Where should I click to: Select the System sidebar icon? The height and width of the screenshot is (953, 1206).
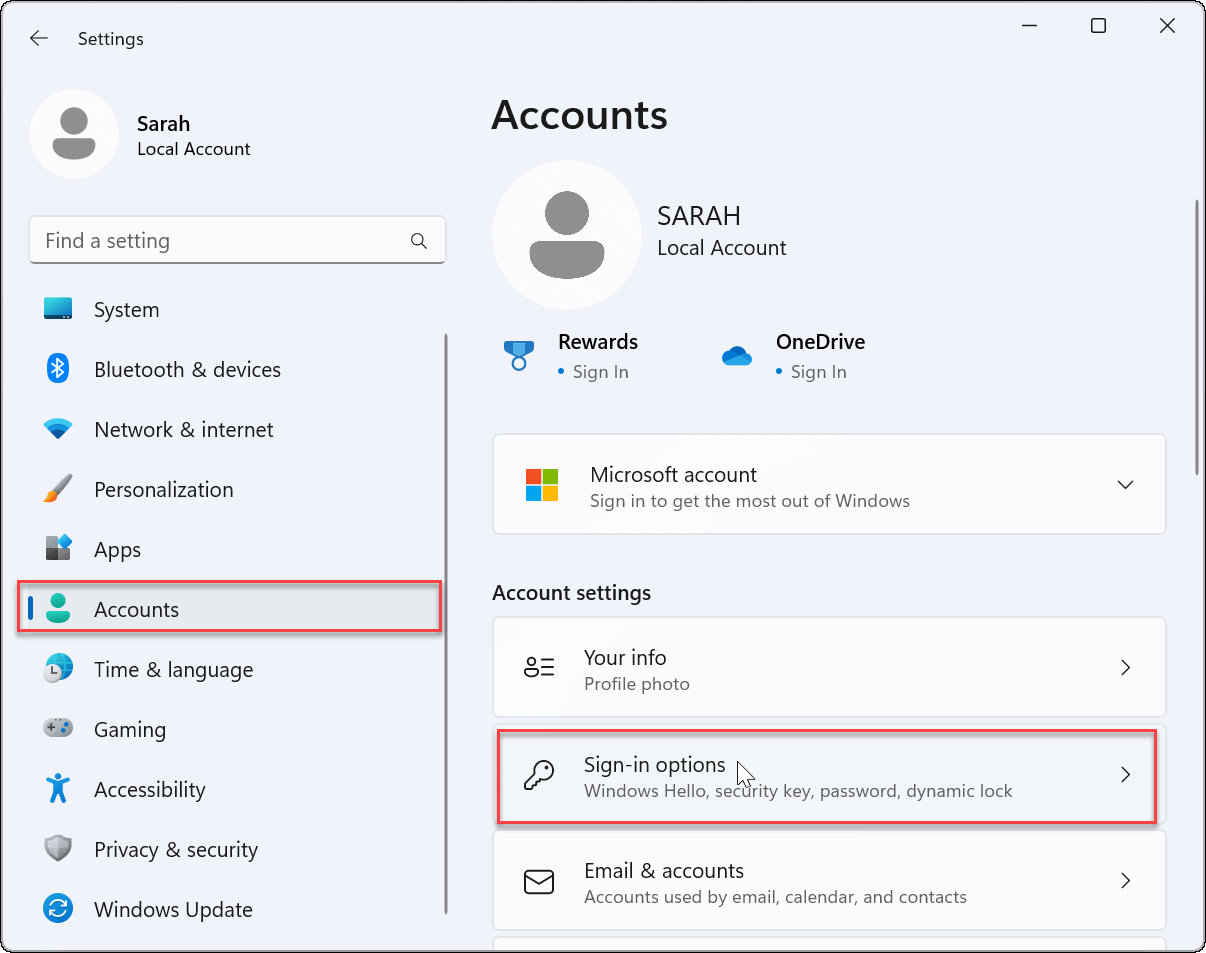tap(58, 309)
